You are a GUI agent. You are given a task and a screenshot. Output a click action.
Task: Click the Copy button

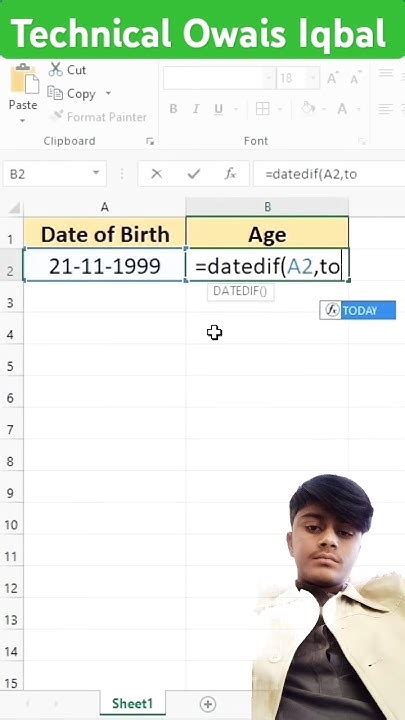73,94
